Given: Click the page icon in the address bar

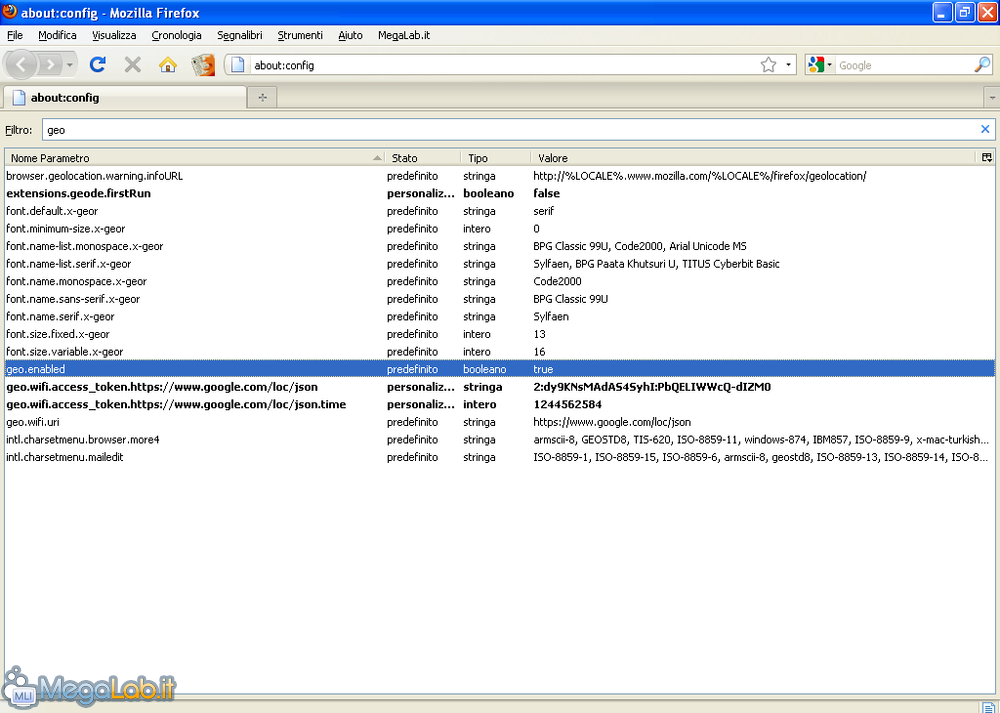Looking at the screenshot, I should pos(238,64).
